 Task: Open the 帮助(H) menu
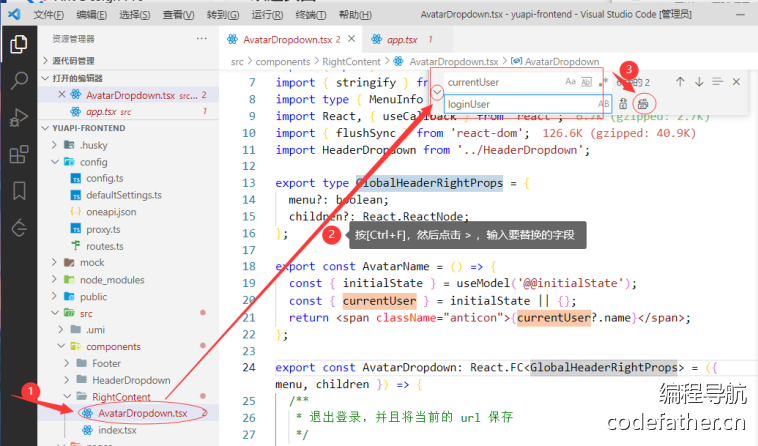click(x=355, y=14)
